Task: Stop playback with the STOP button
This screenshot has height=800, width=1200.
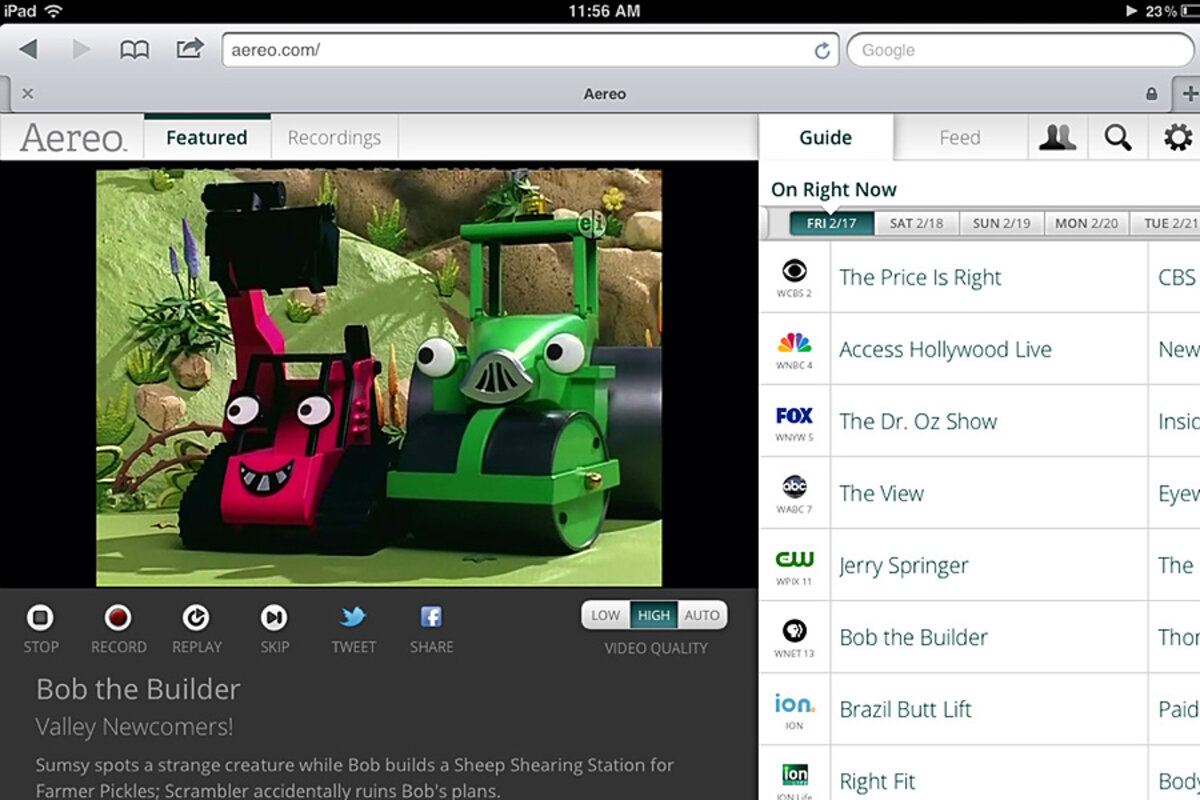Action: point(41,629)
